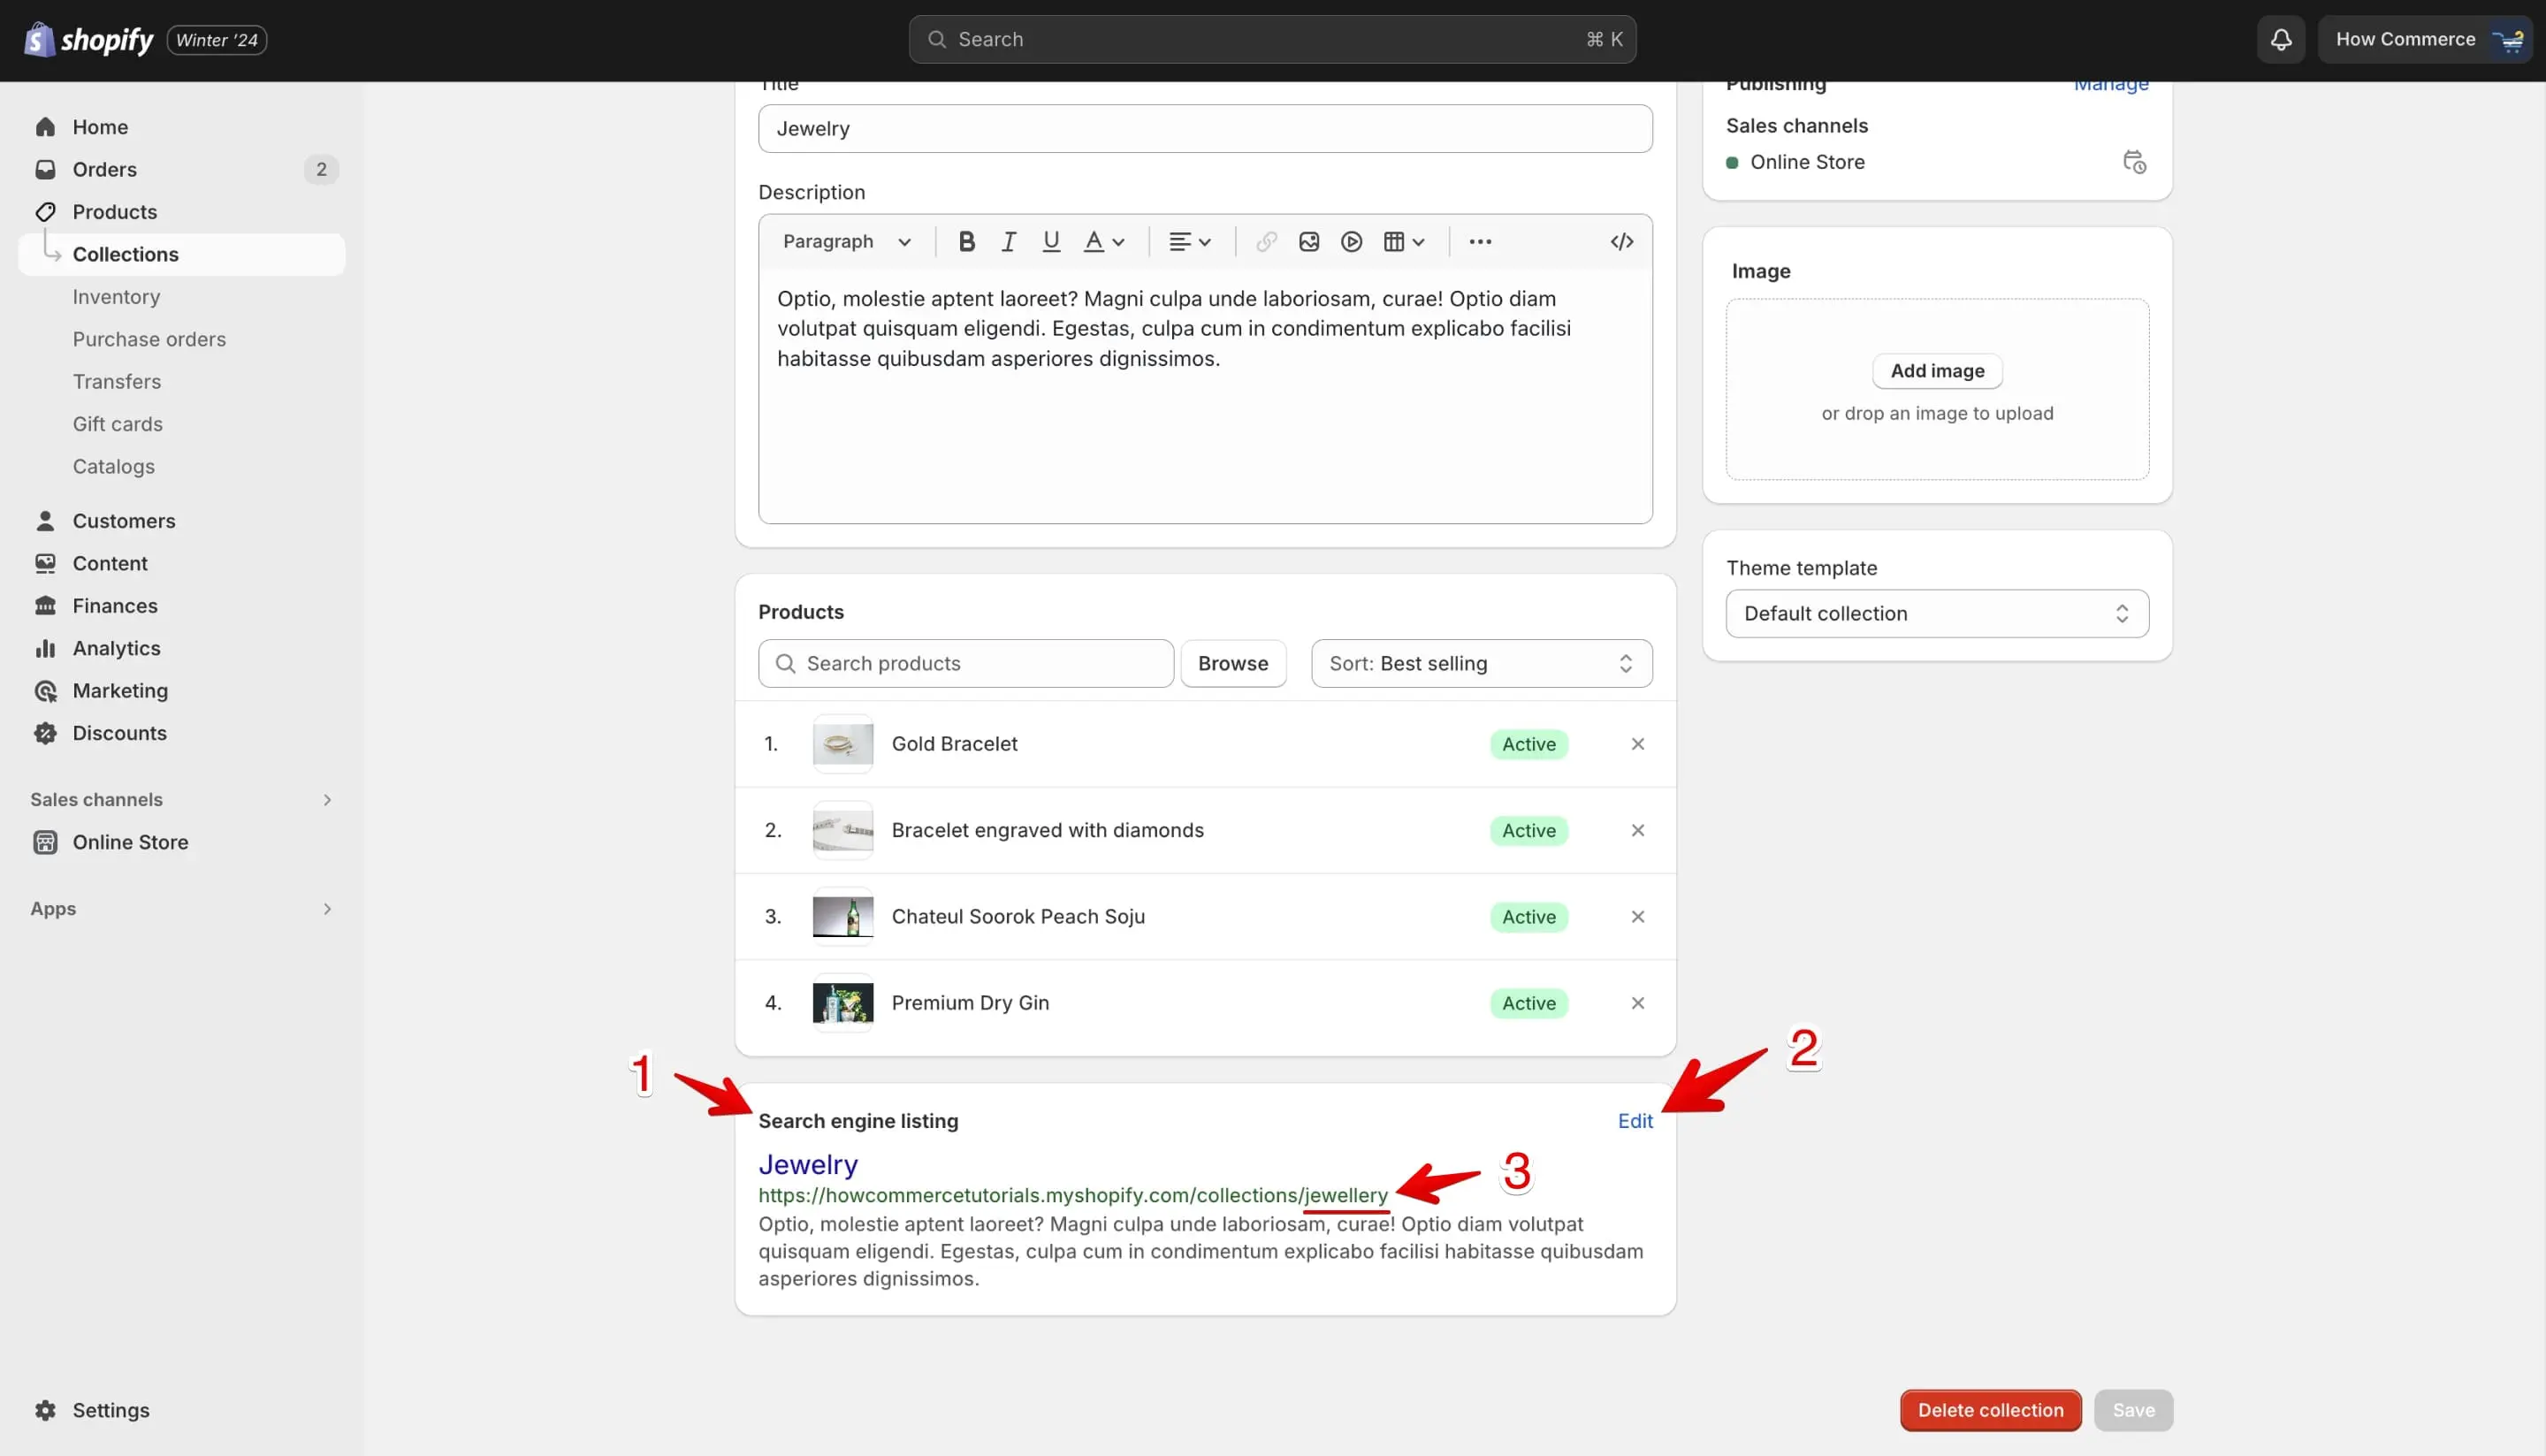Remove Premium Dry Gin from collection
This screenshot has width=2546, height=1456.
[1637, 1003]
